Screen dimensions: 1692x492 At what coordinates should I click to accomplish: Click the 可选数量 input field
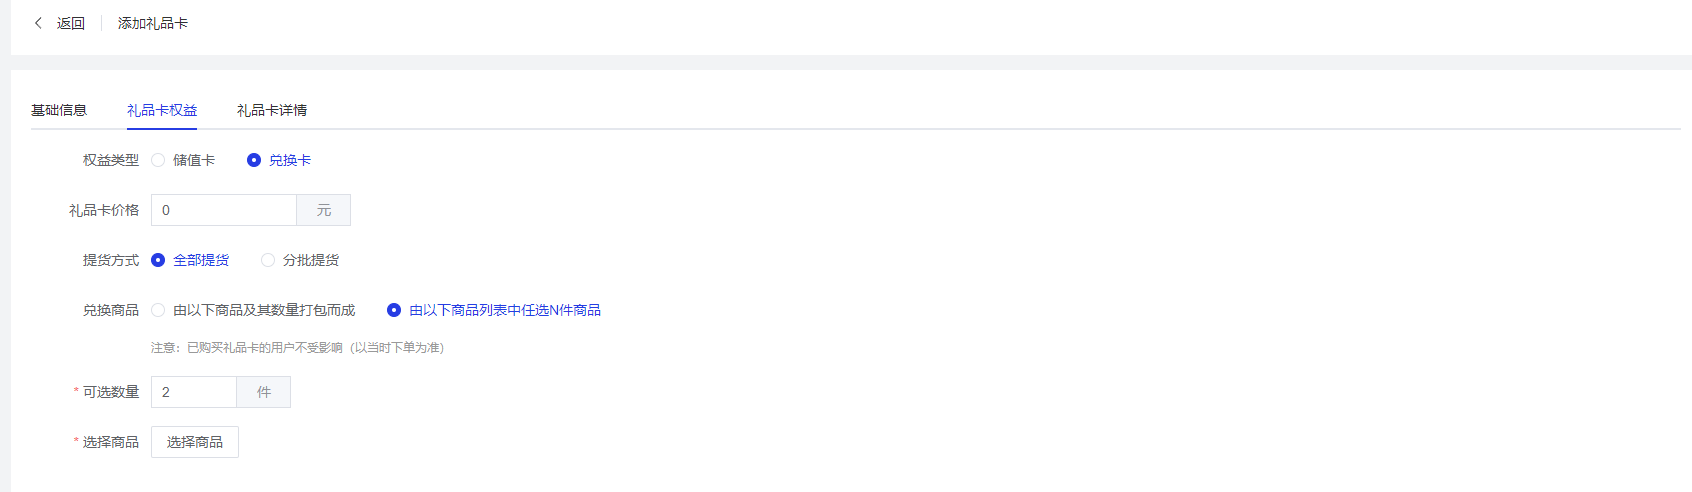click(194, 392)
